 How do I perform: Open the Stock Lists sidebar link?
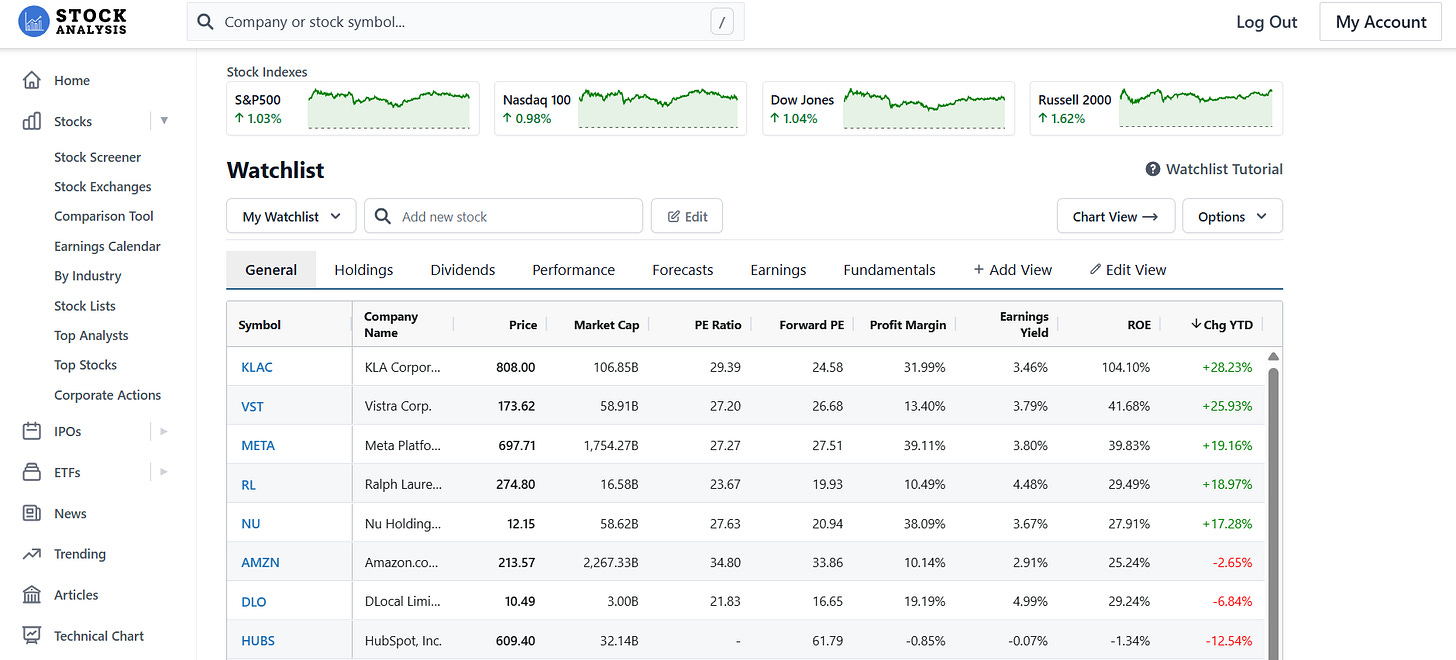[85, 306]
